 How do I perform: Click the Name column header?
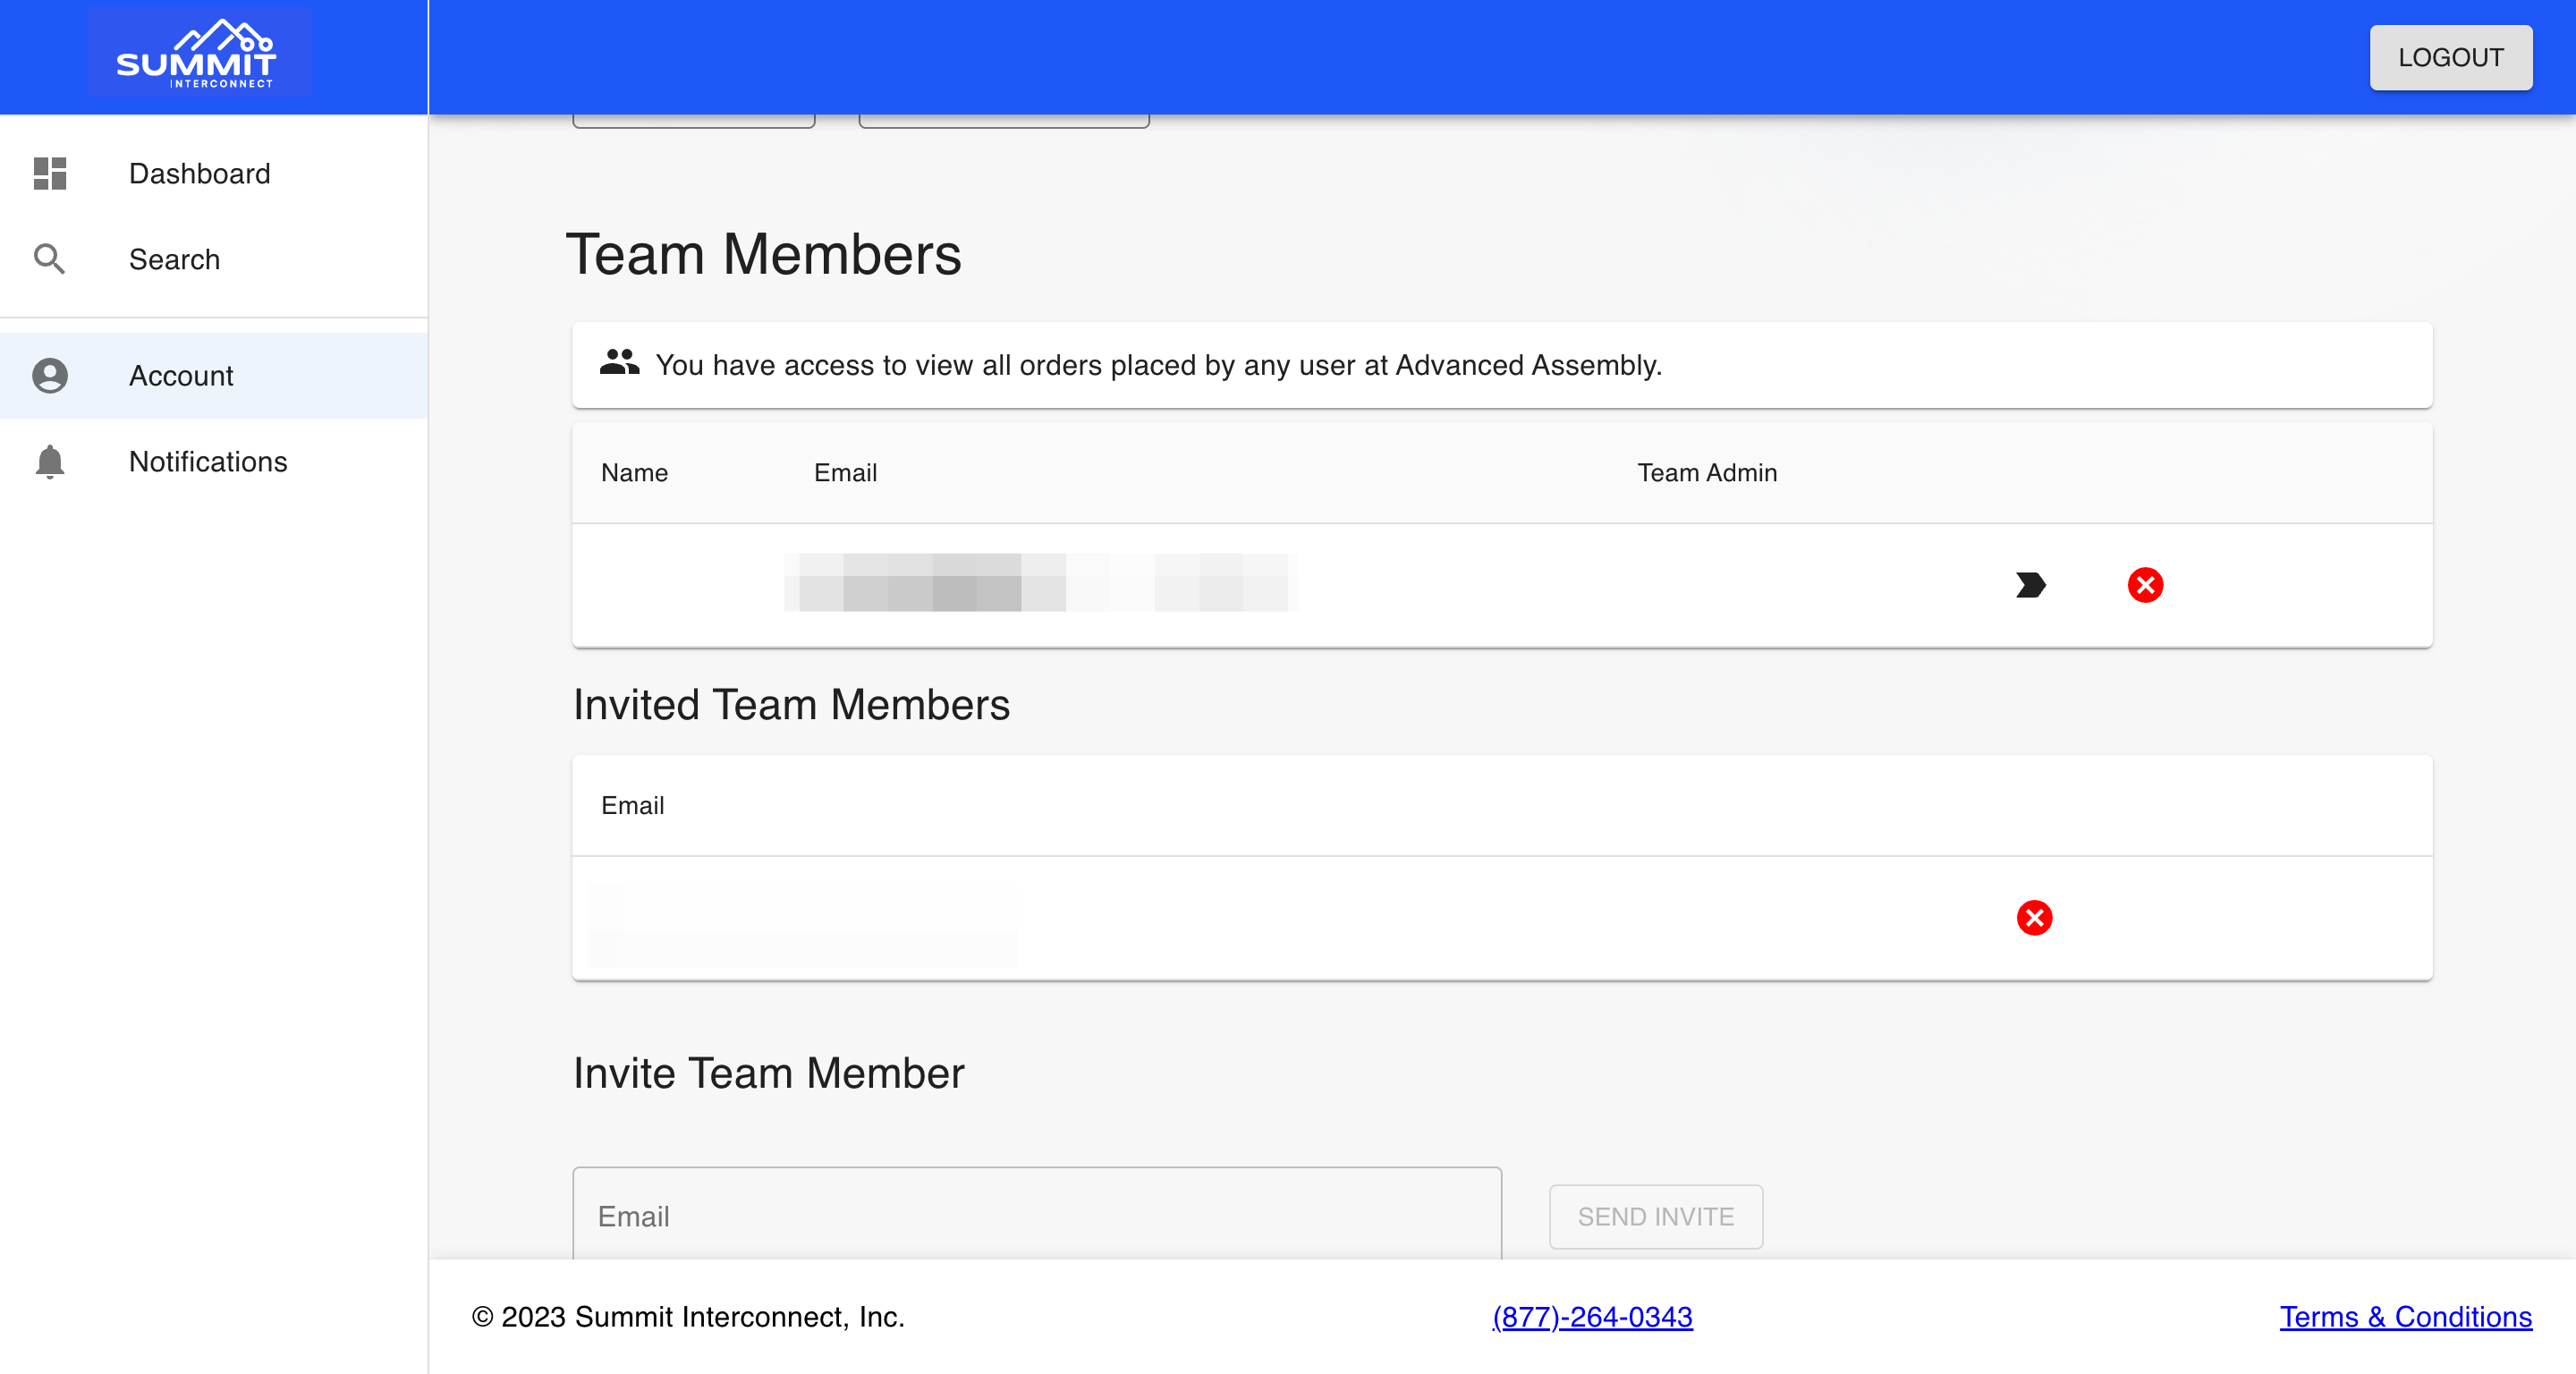[x=634, y=473]
